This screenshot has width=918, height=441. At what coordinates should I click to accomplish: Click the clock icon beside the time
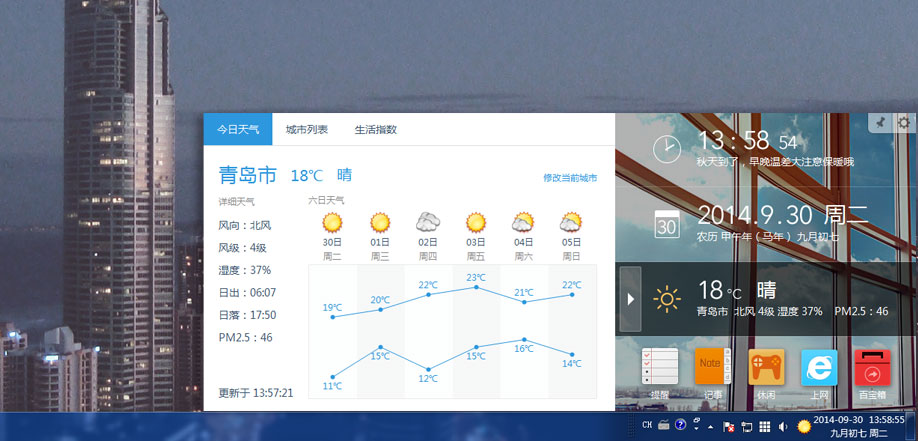[666, 149]
